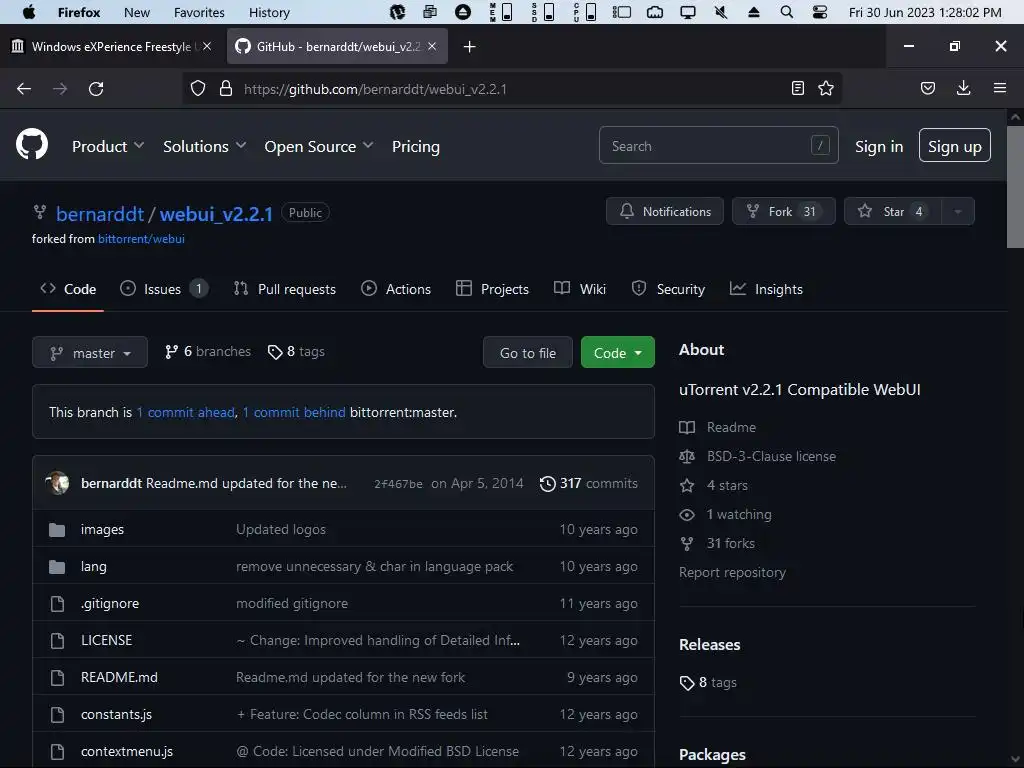Click the images folder icon

[57, 530]
